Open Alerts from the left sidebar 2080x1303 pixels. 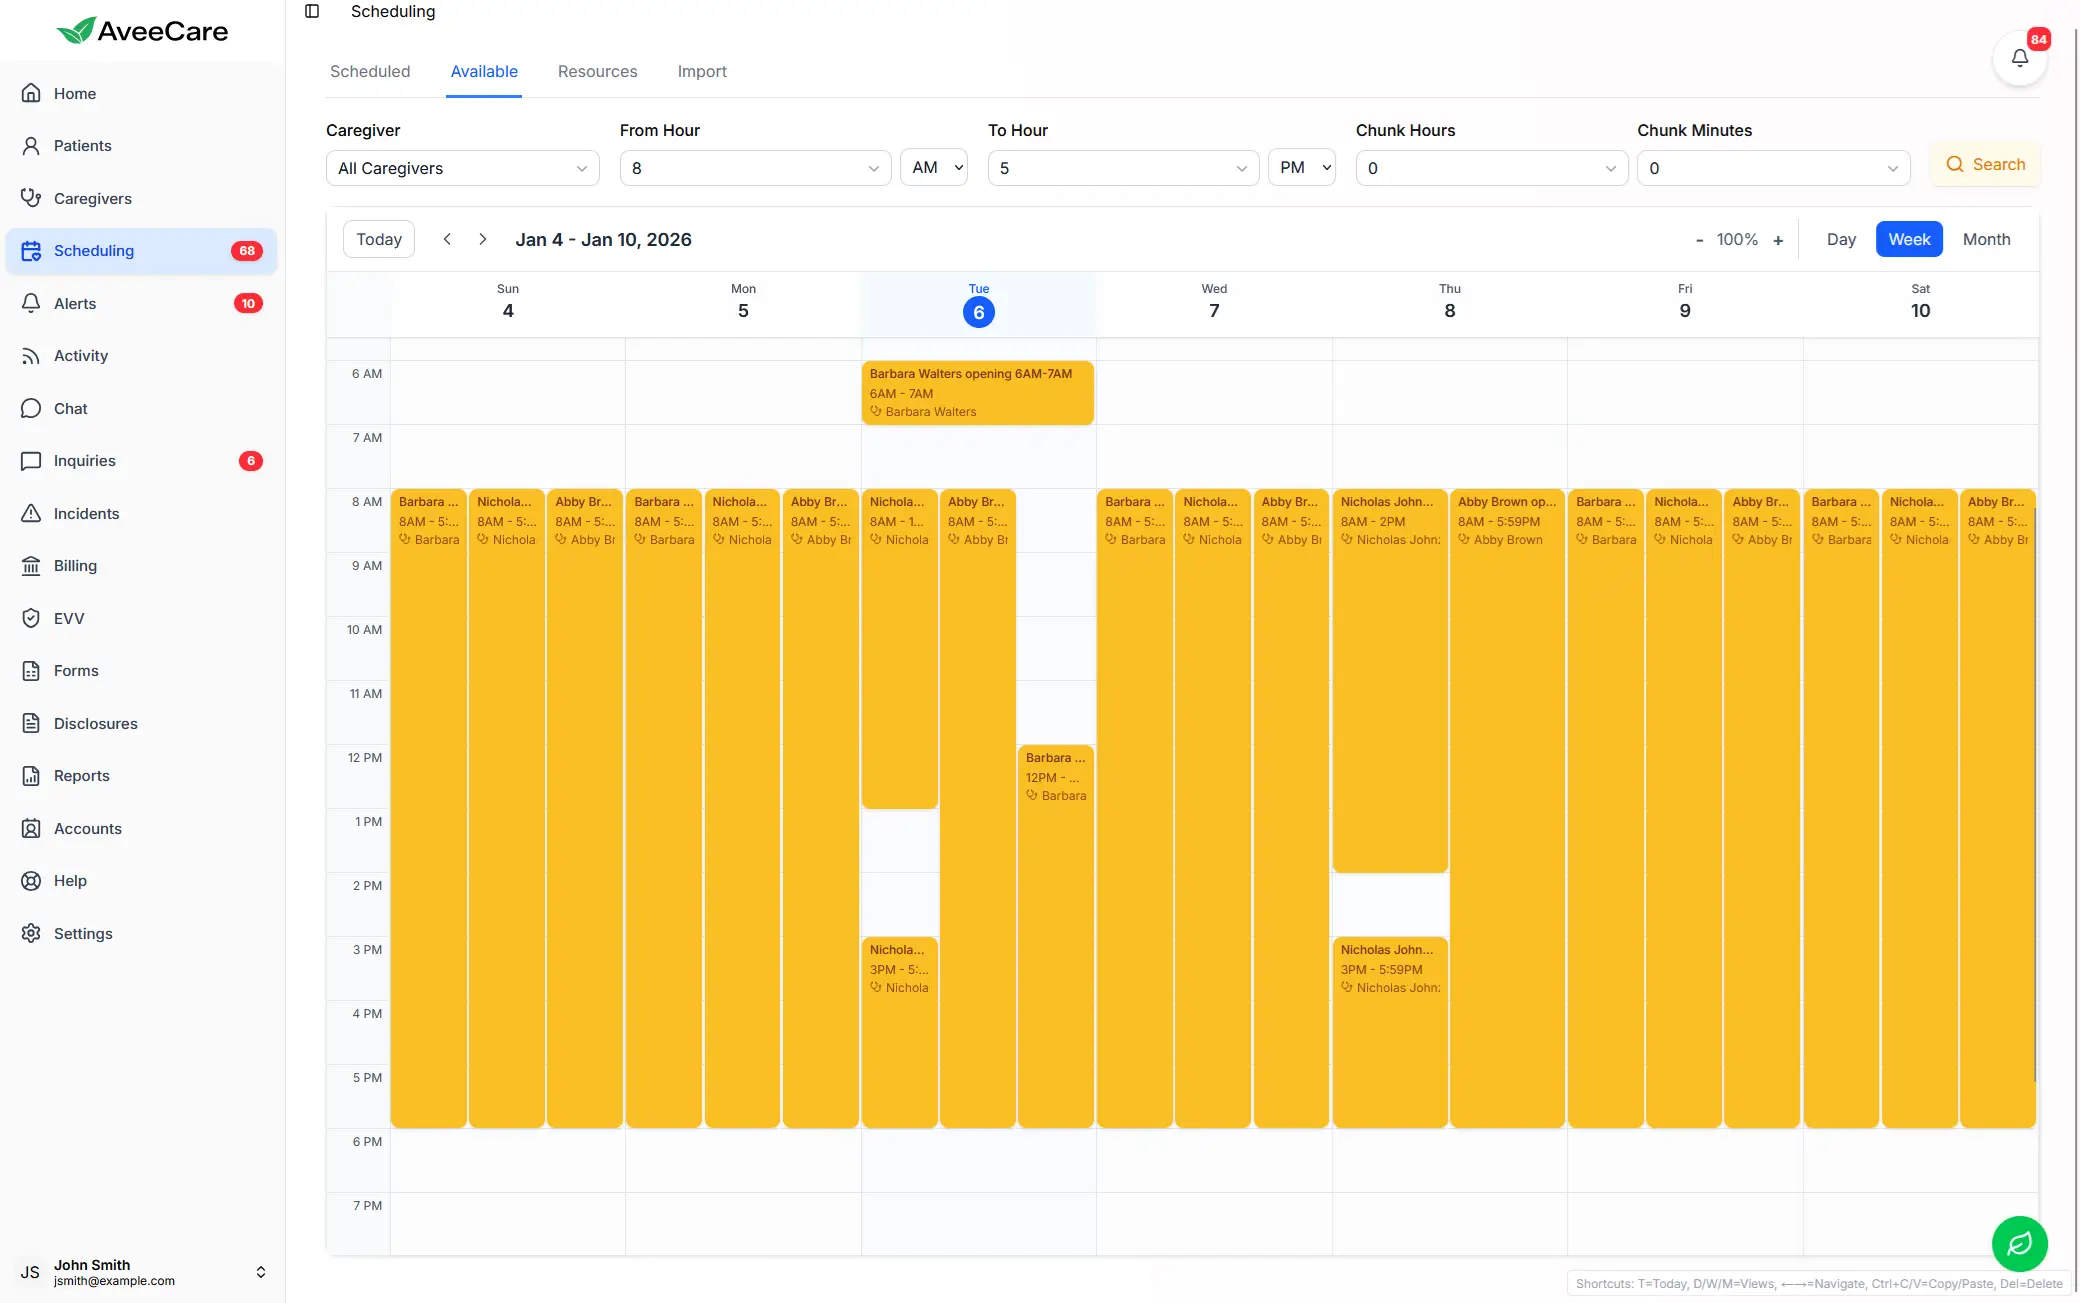point(33,303)
